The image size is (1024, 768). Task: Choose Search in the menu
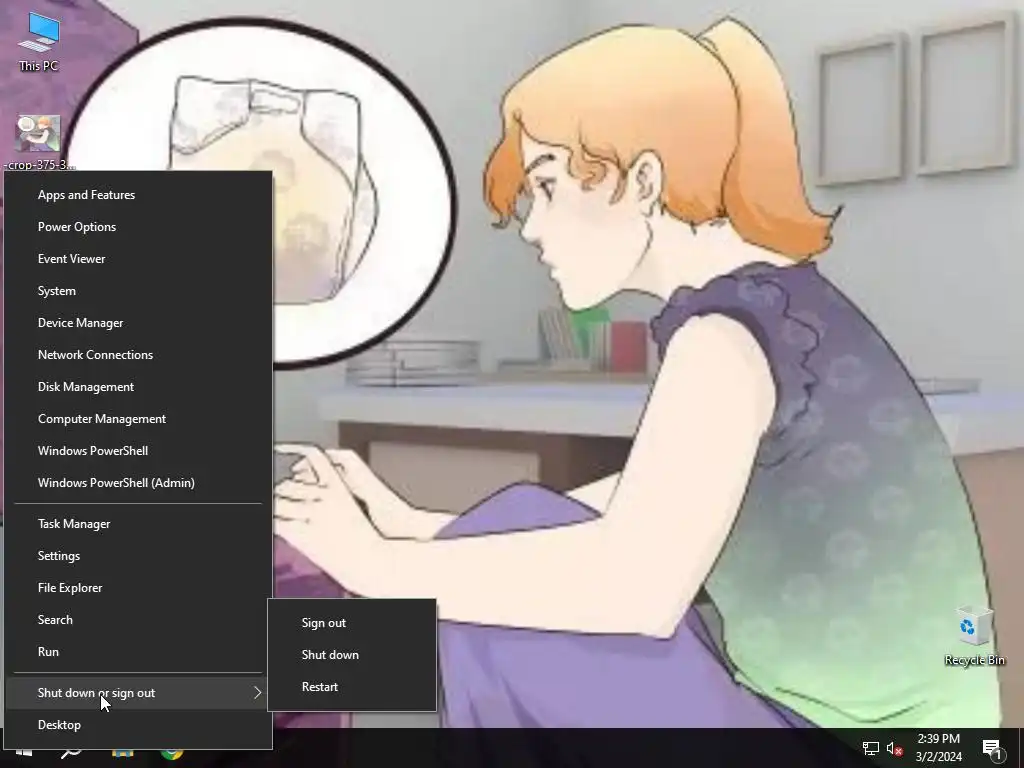[x=138, y=620]
